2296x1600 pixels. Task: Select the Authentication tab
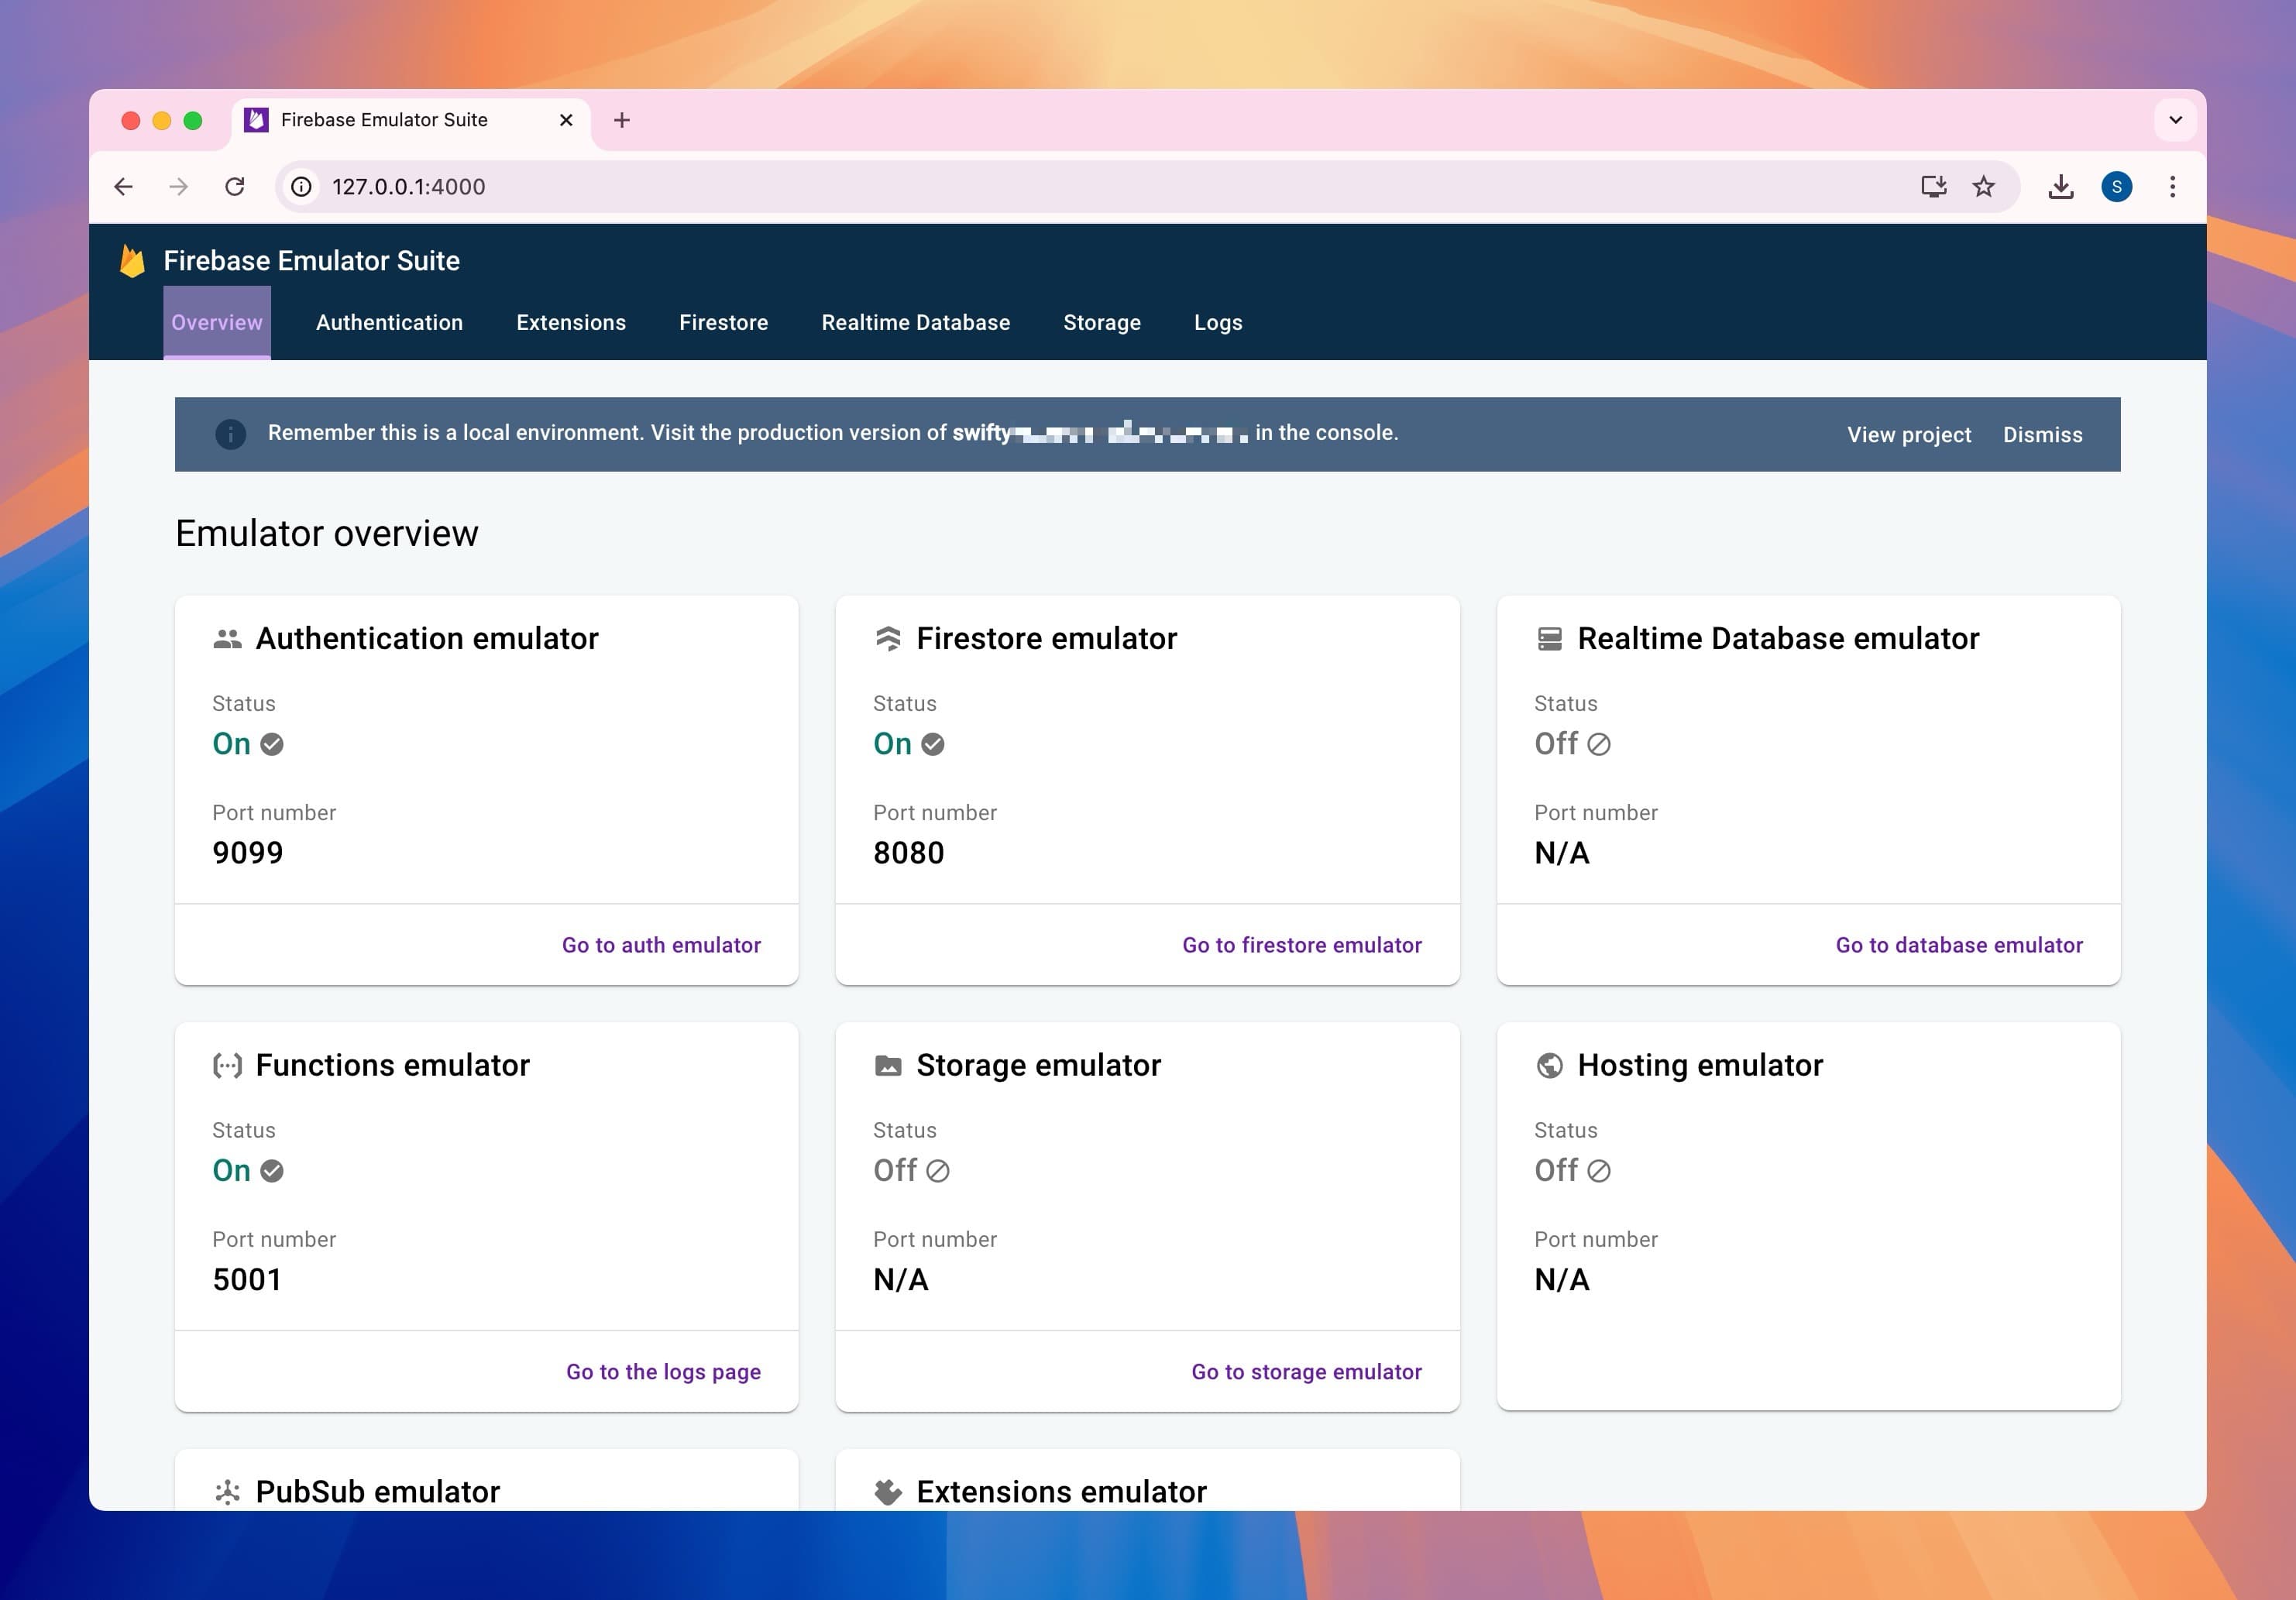point(387,323)
